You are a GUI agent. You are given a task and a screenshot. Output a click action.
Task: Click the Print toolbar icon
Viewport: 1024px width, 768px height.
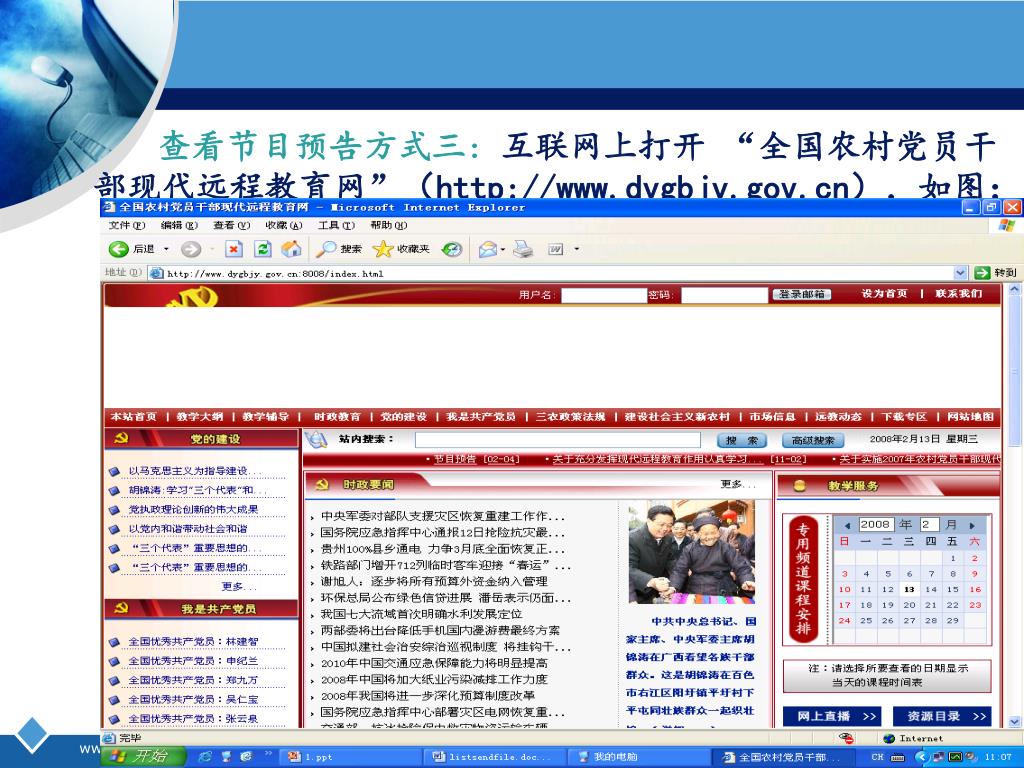[522, 249]
